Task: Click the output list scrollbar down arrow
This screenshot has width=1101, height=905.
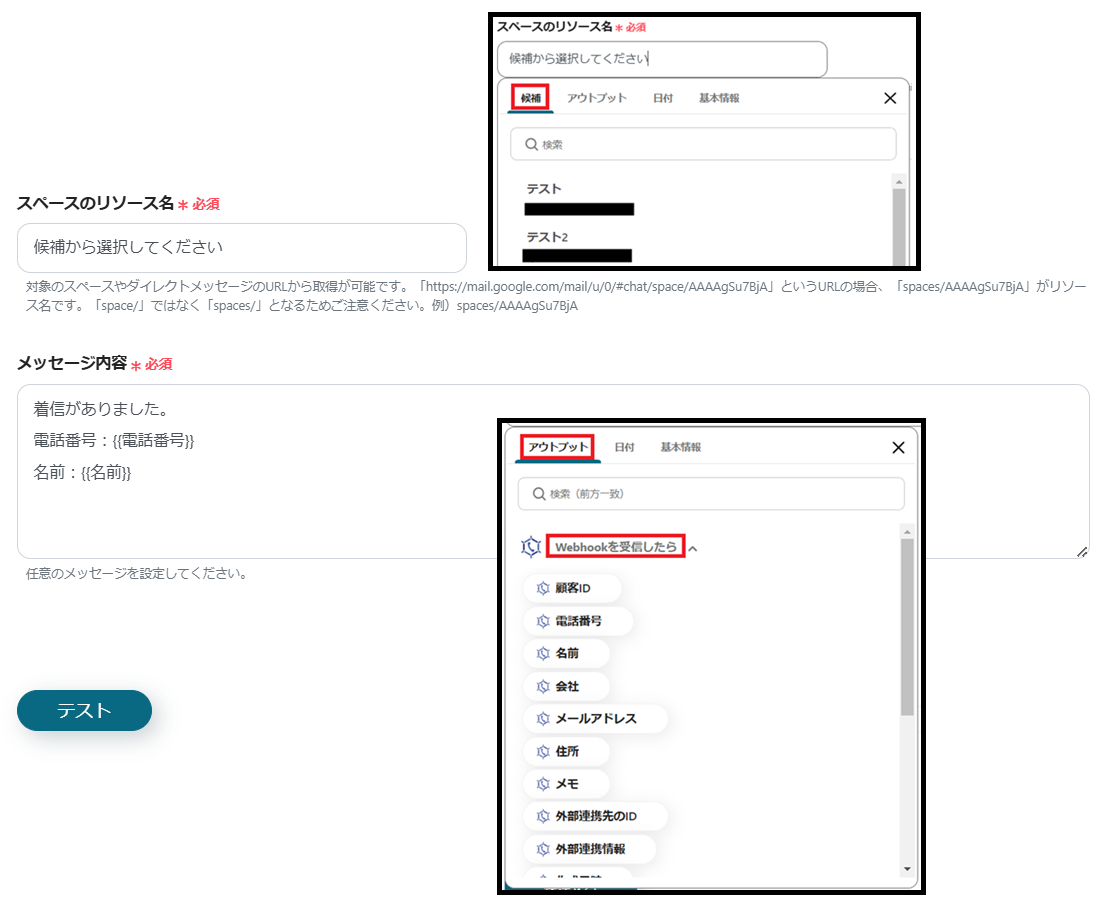Action: (907, 869)
